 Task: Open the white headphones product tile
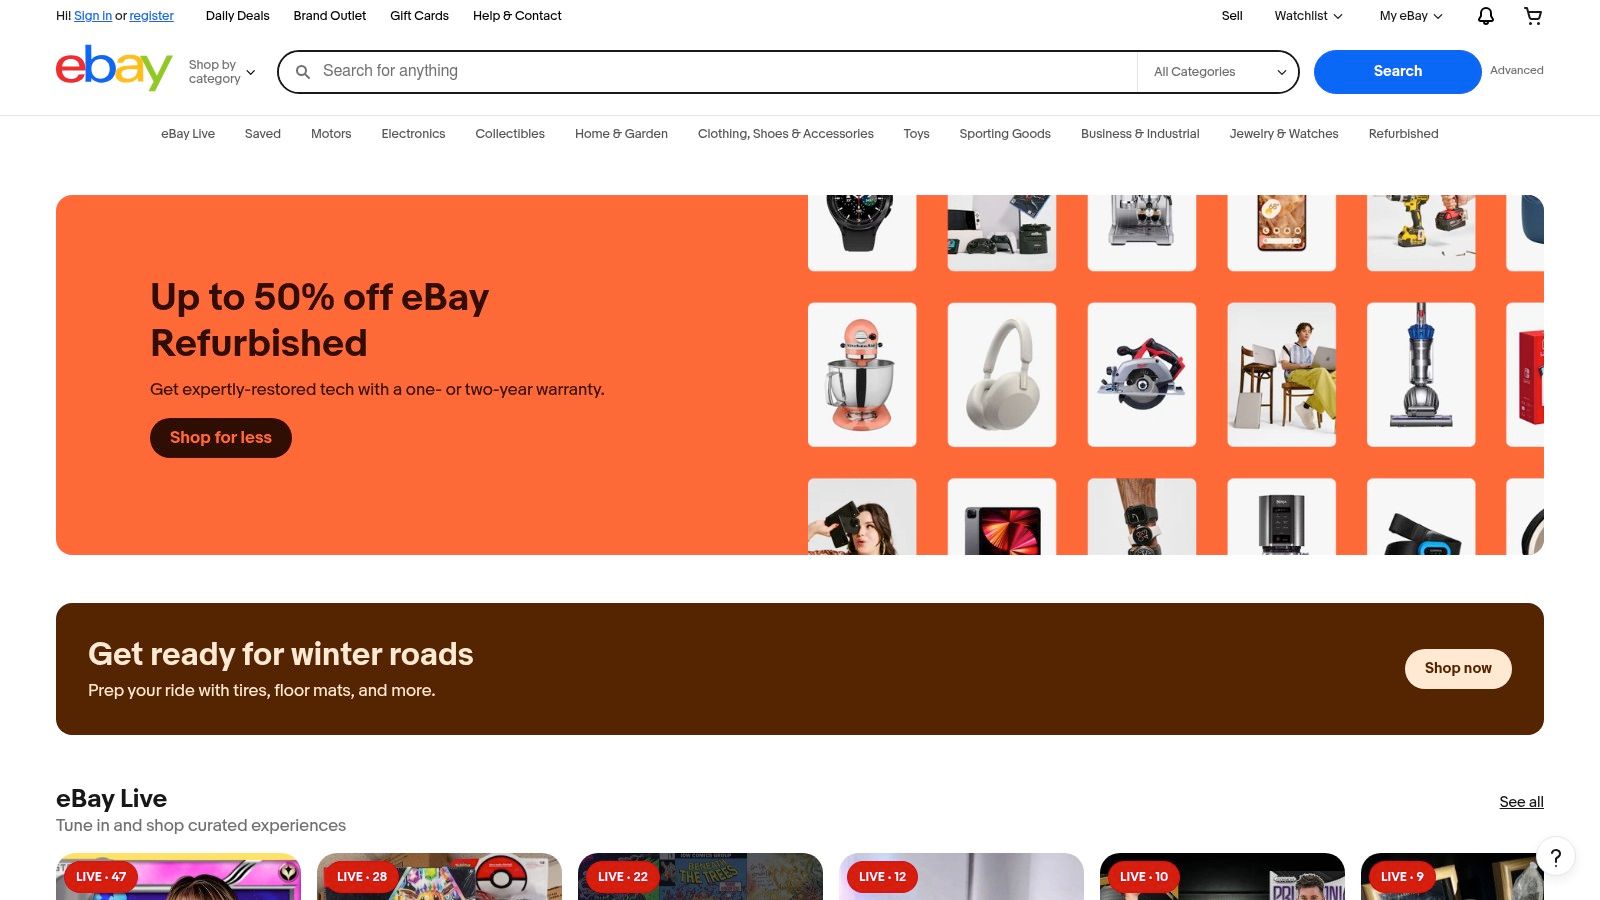coord(1002,375)
